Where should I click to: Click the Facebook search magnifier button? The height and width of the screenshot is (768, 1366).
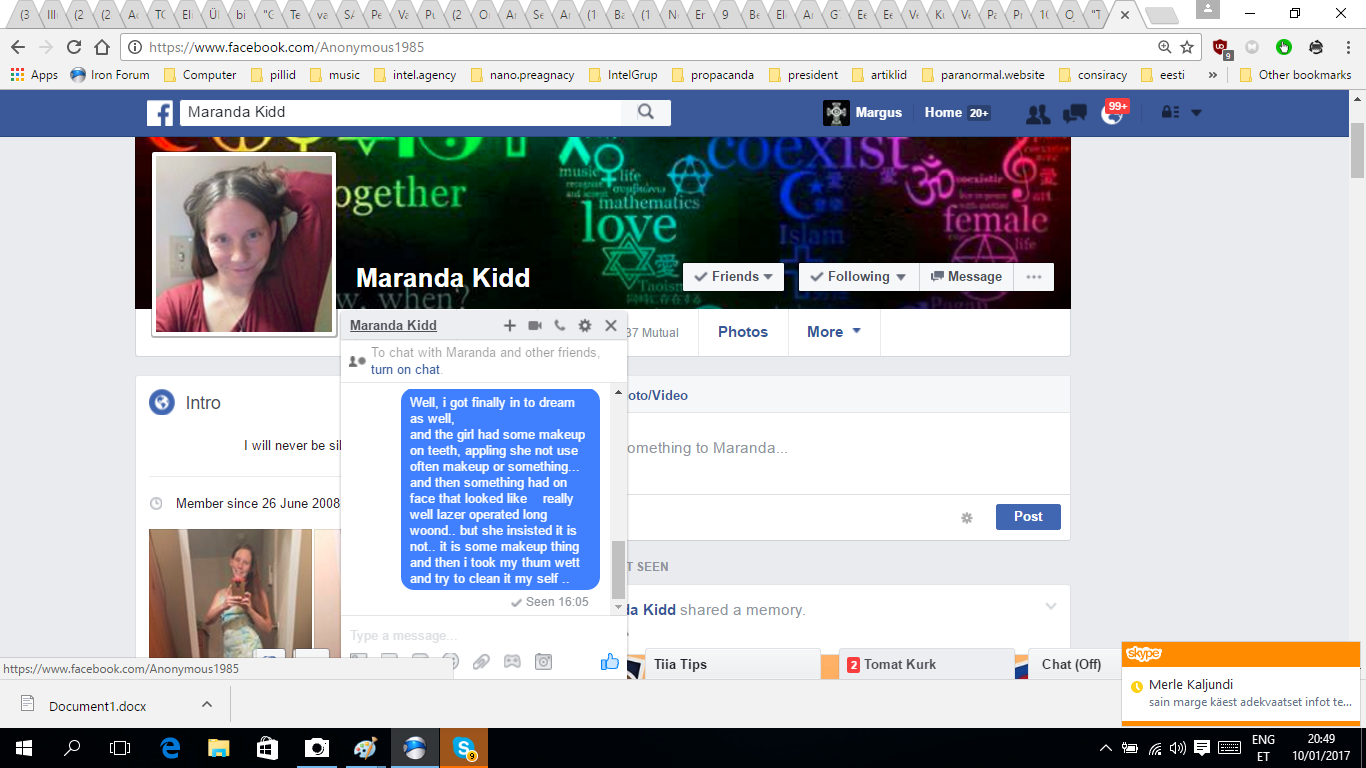tap(646, 112)
